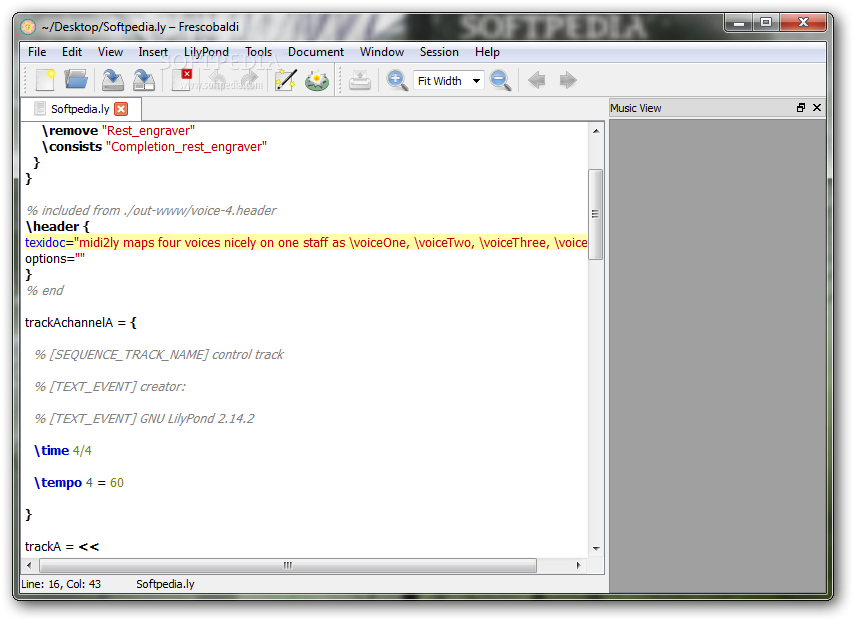
Task: Undock the Music View panel
Action: click(801, 108)
